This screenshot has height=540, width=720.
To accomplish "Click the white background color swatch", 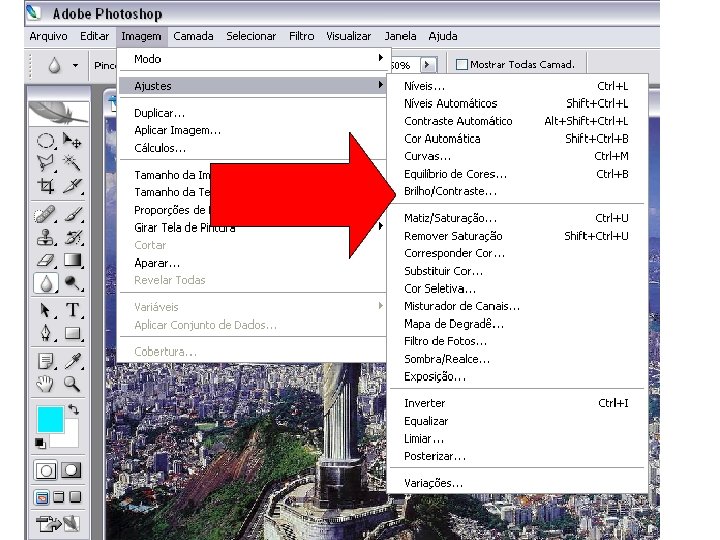I will click(69, 438).
